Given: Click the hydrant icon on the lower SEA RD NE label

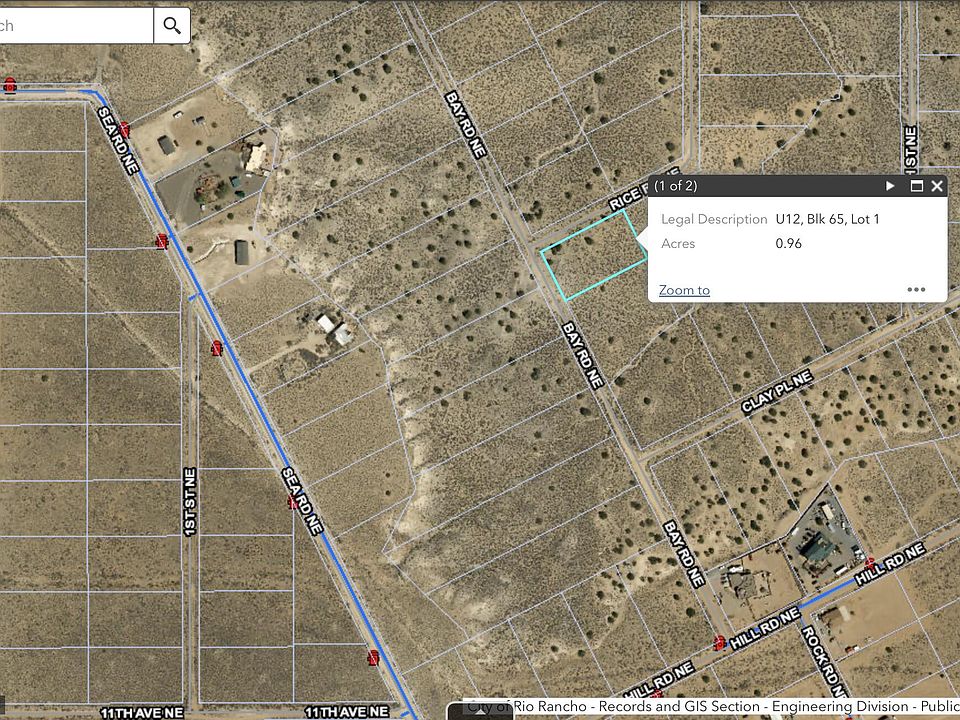Looking at the screenshot, I should point(293,502).
